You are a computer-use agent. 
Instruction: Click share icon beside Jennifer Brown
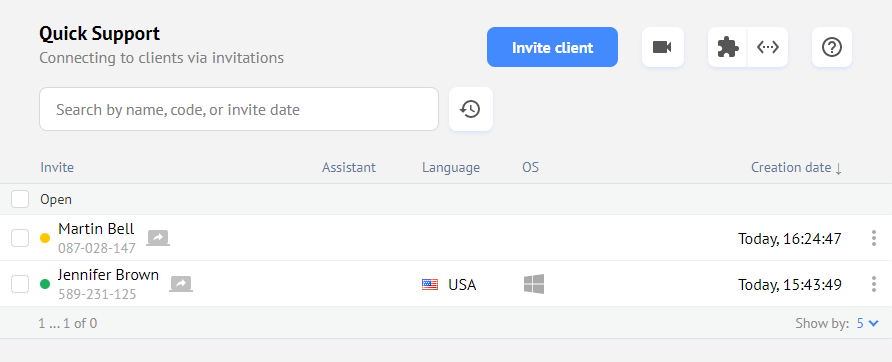[x=181, y=283]
